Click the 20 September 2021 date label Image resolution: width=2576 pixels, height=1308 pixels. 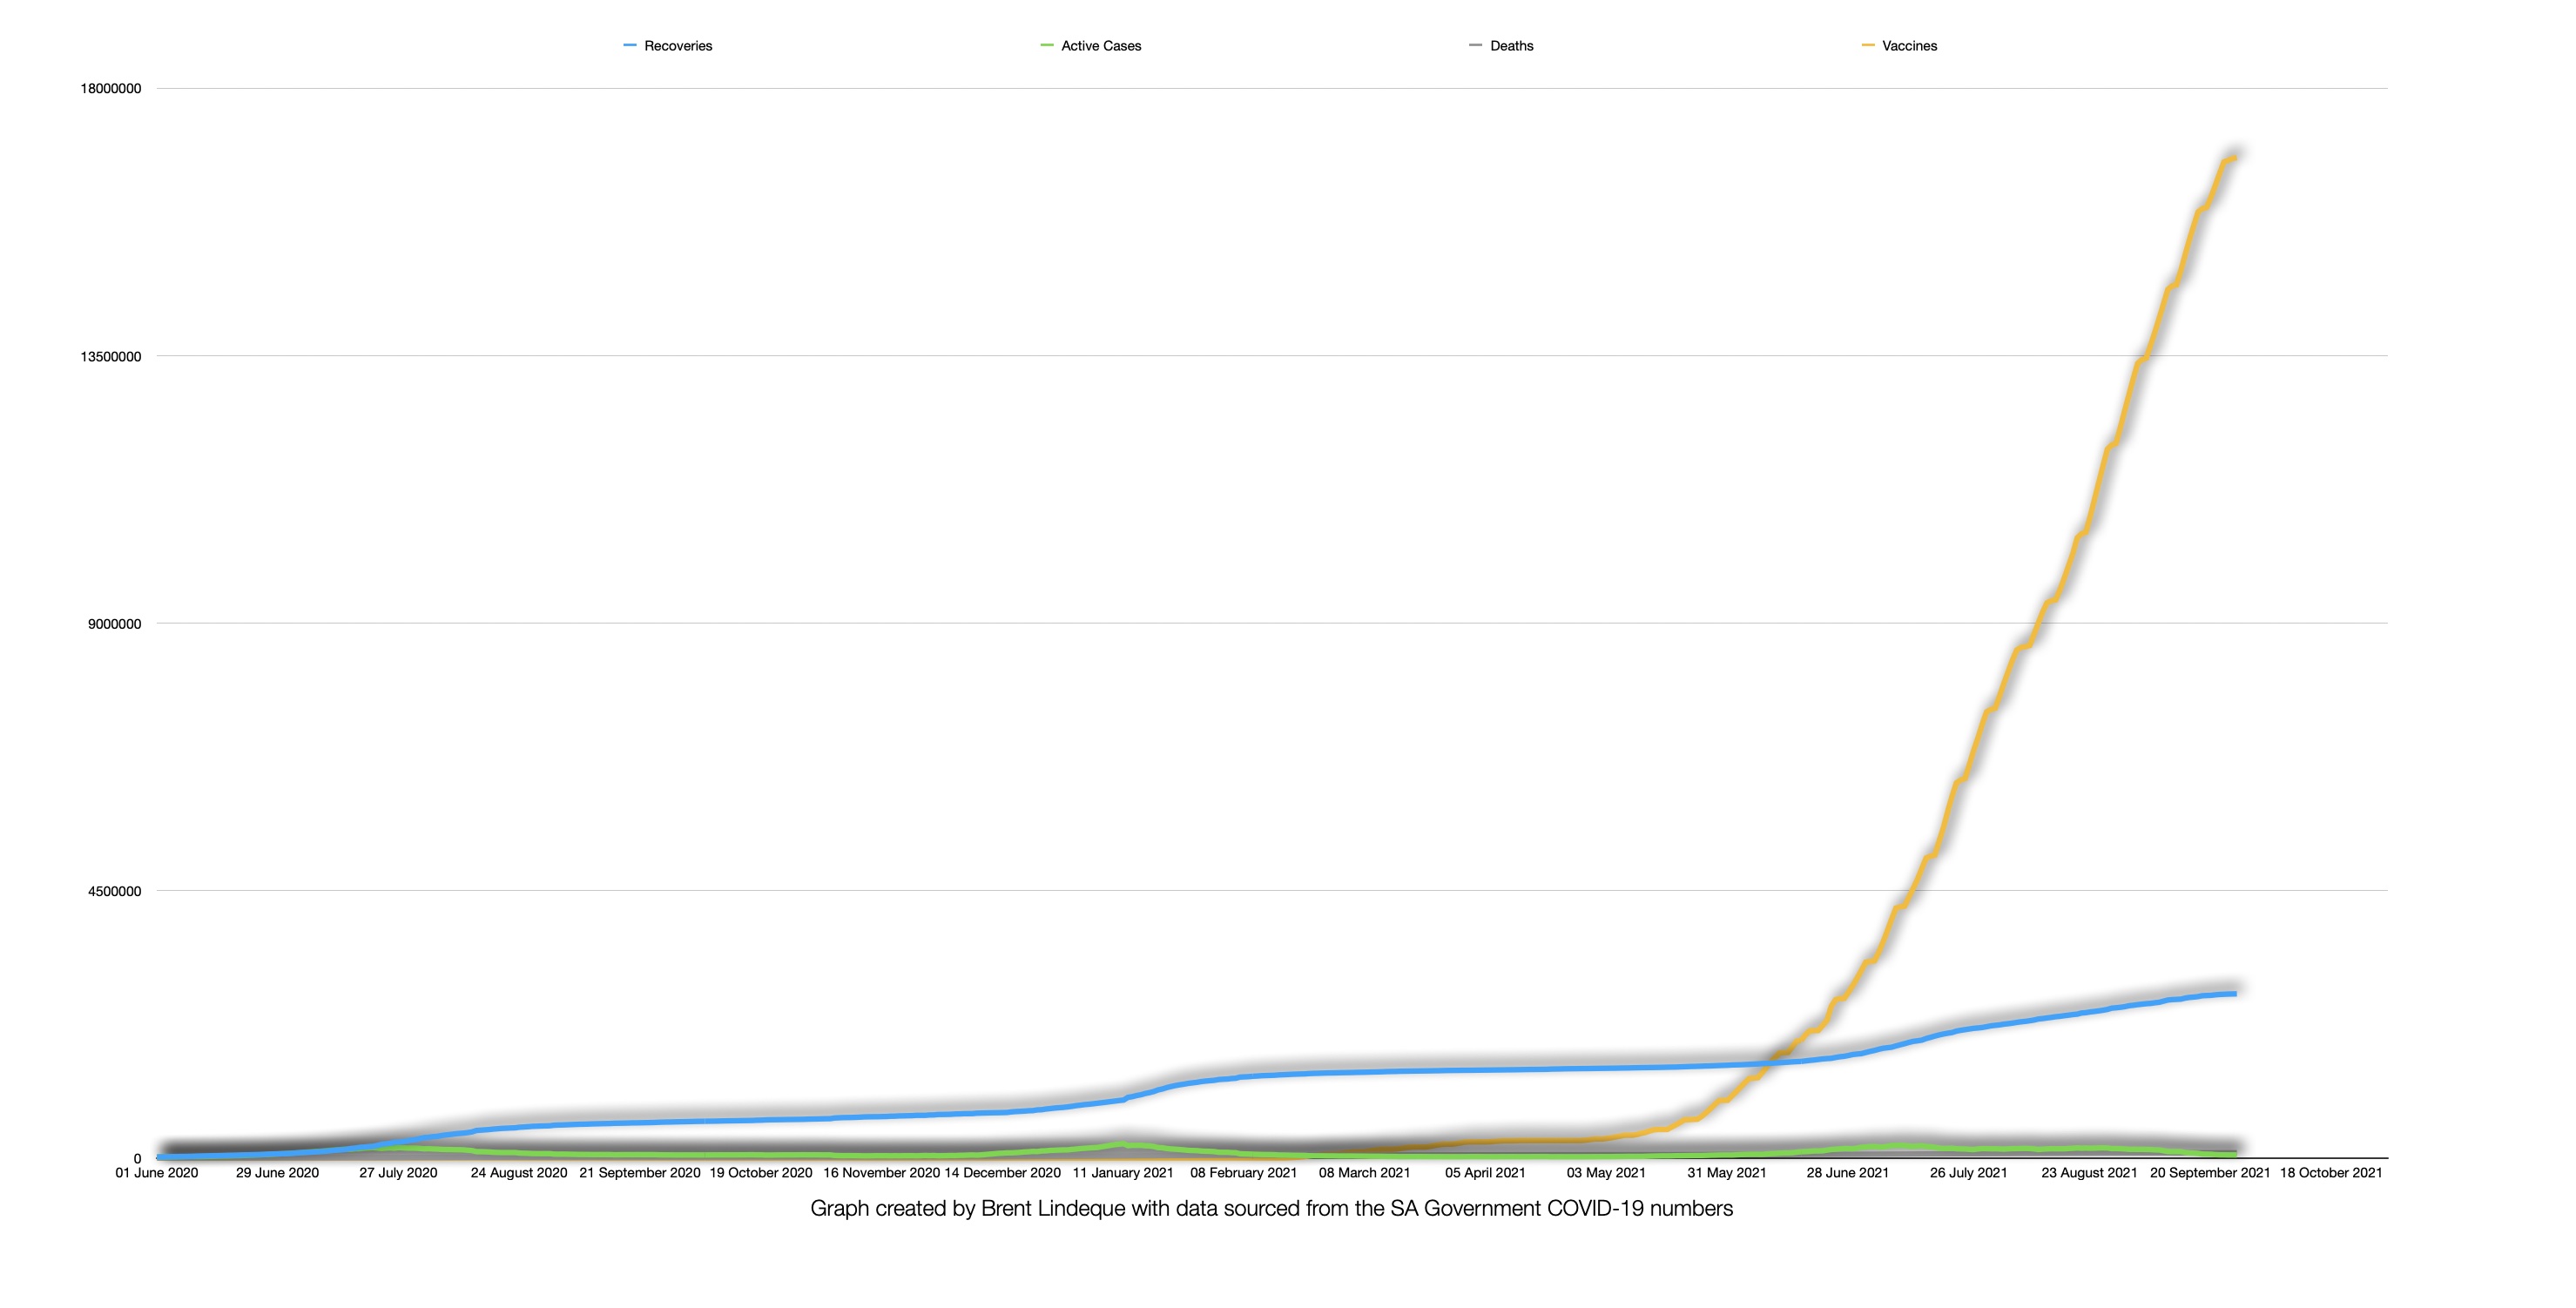click(2210, 1173)
